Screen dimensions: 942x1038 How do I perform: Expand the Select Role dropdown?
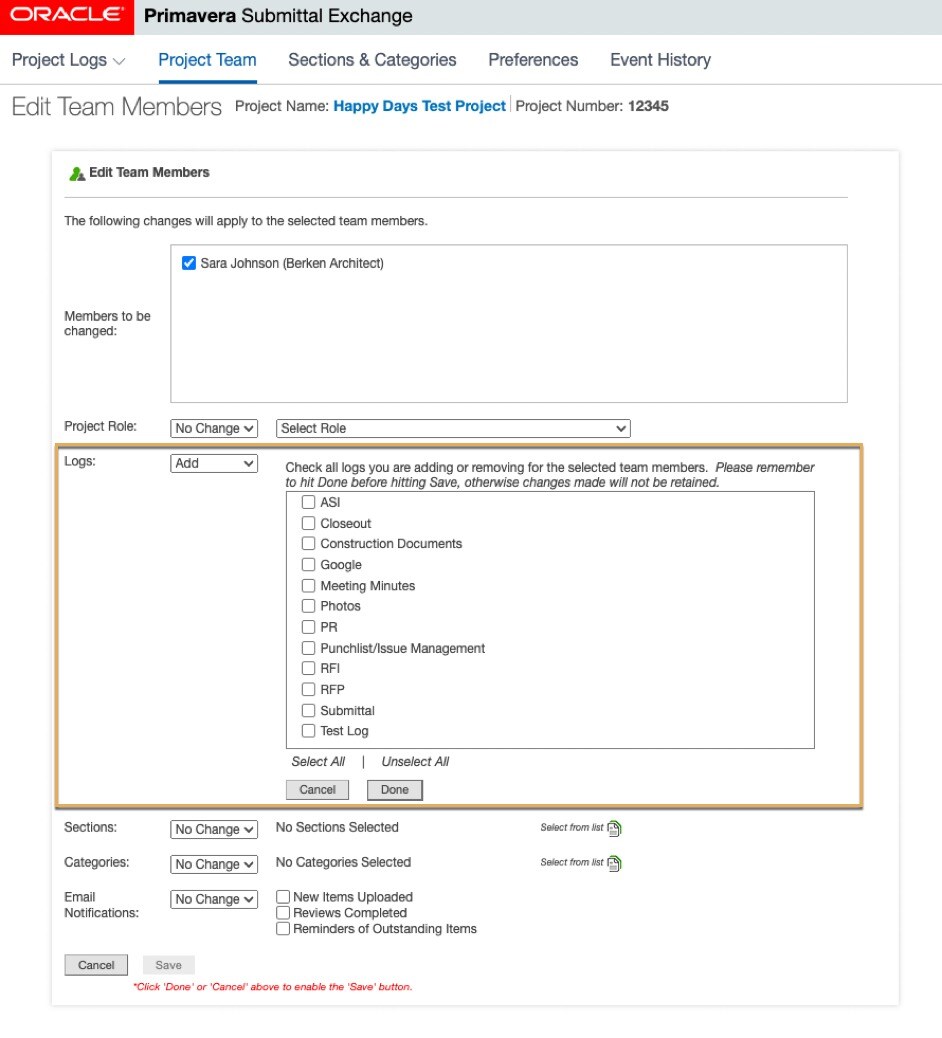pos(453,428)
